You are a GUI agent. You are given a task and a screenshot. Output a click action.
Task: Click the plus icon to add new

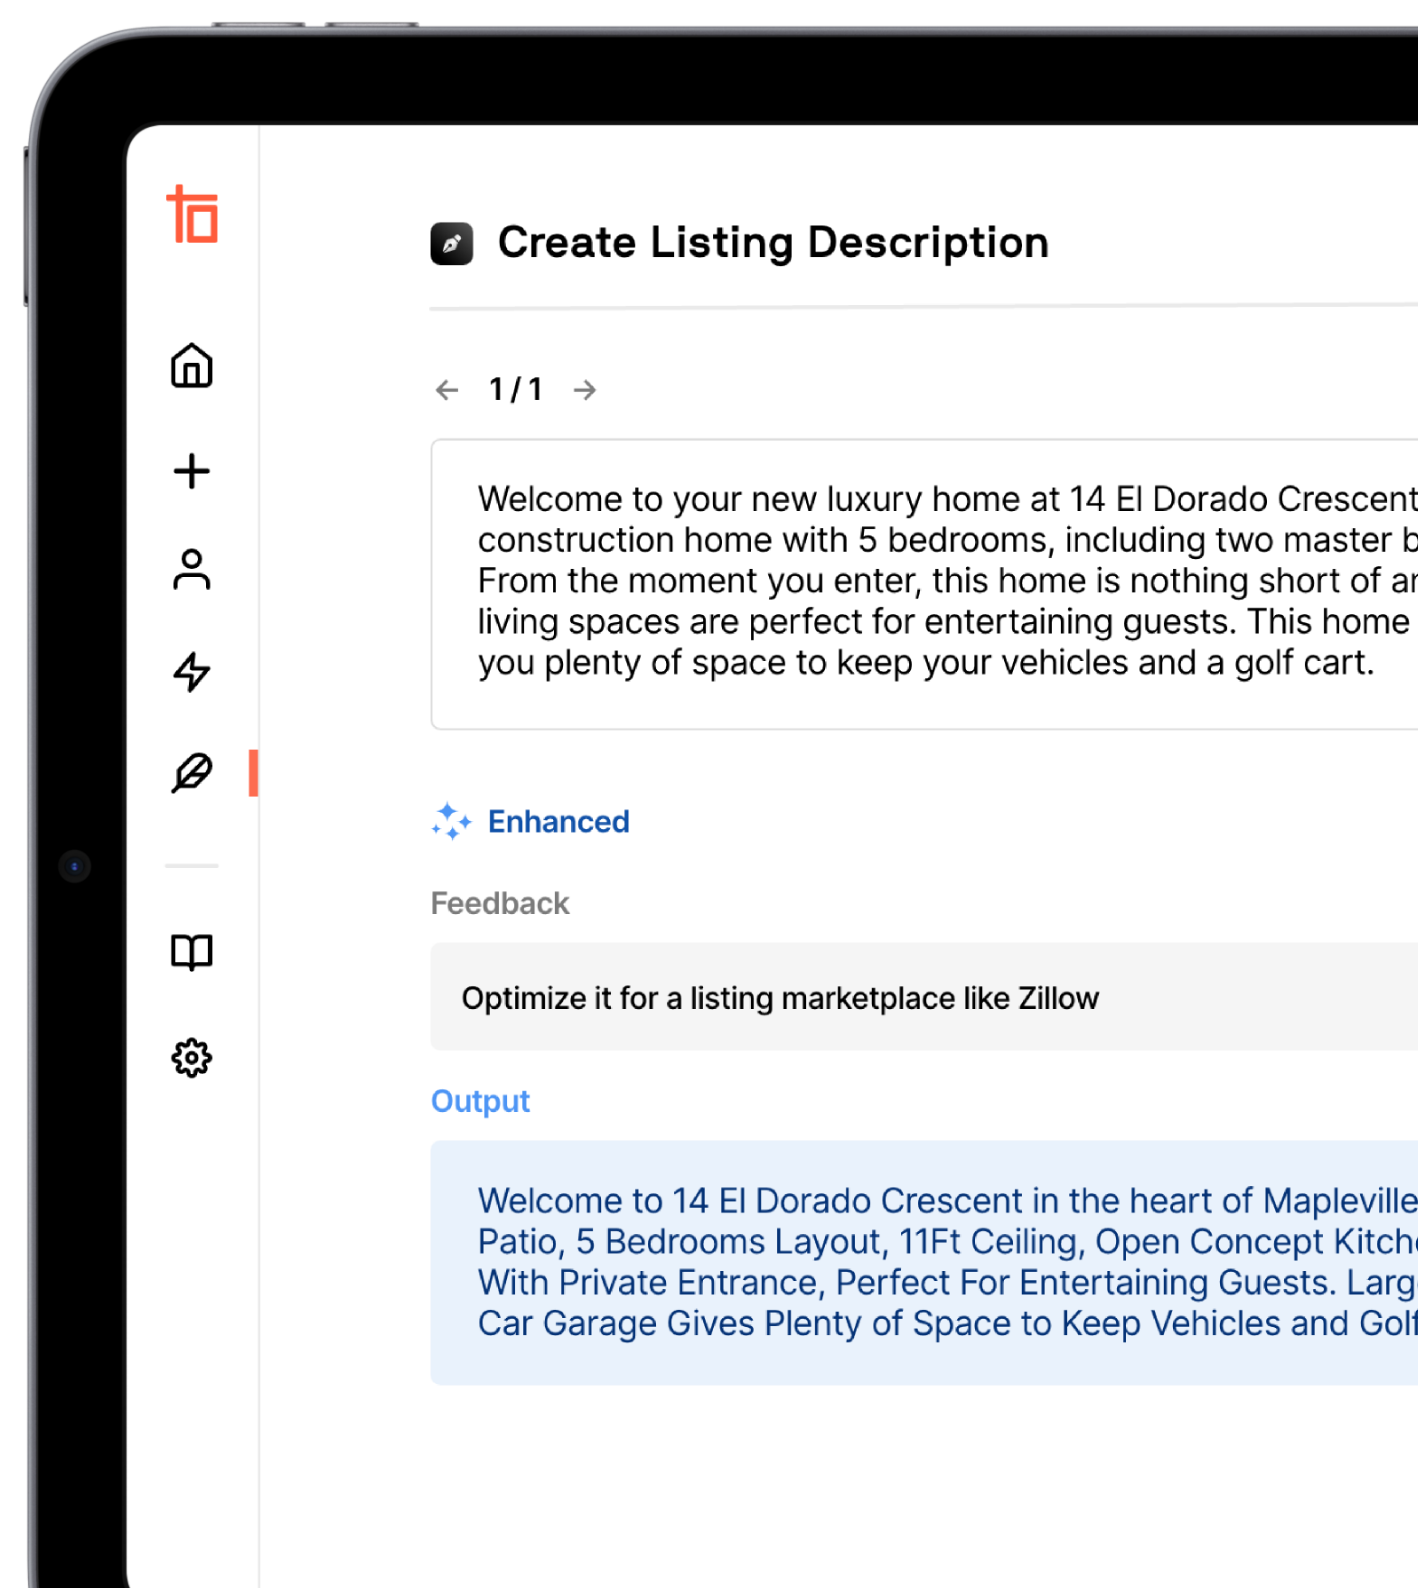pos(192,471)
